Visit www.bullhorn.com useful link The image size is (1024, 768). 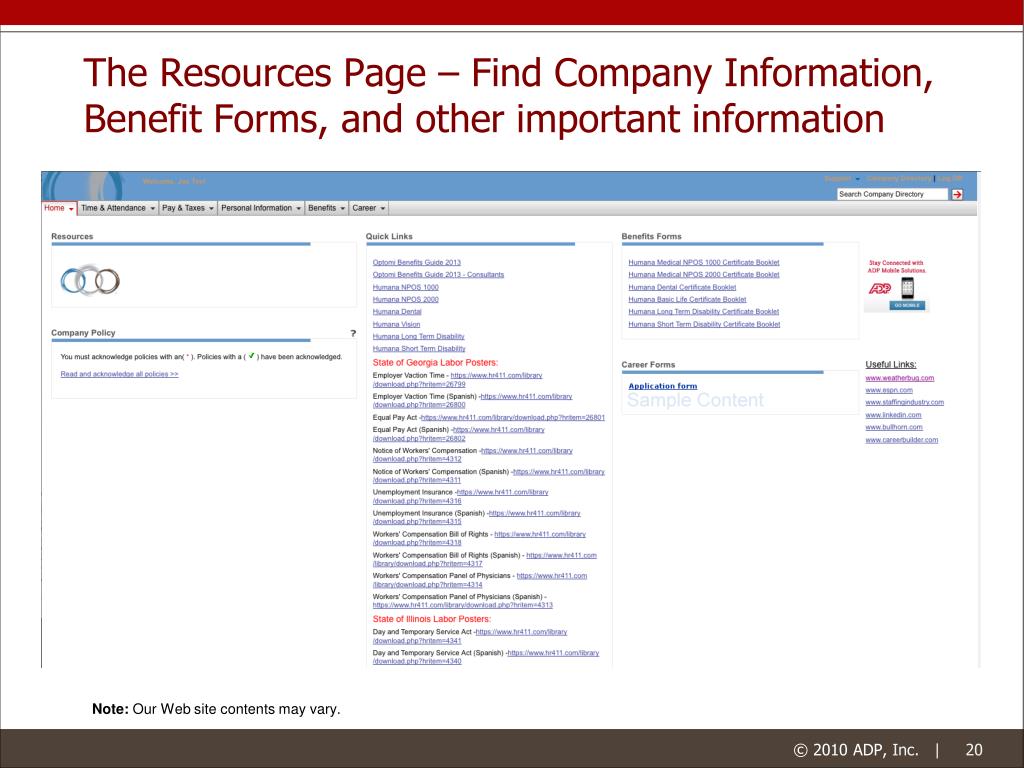point(894,428)
